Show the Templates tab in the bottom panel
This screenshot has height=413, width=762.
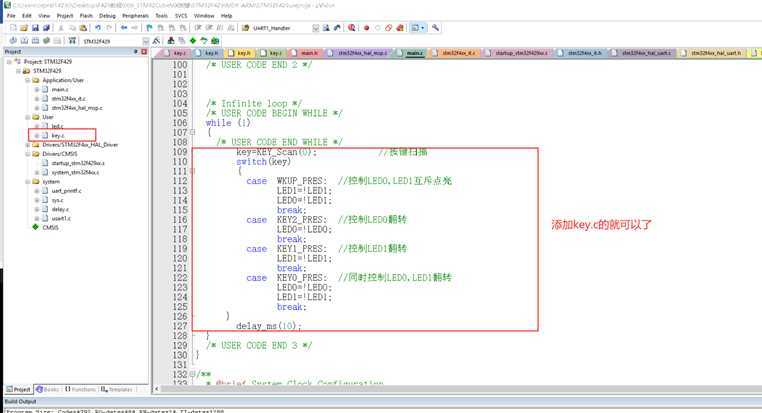coord(117,389)
